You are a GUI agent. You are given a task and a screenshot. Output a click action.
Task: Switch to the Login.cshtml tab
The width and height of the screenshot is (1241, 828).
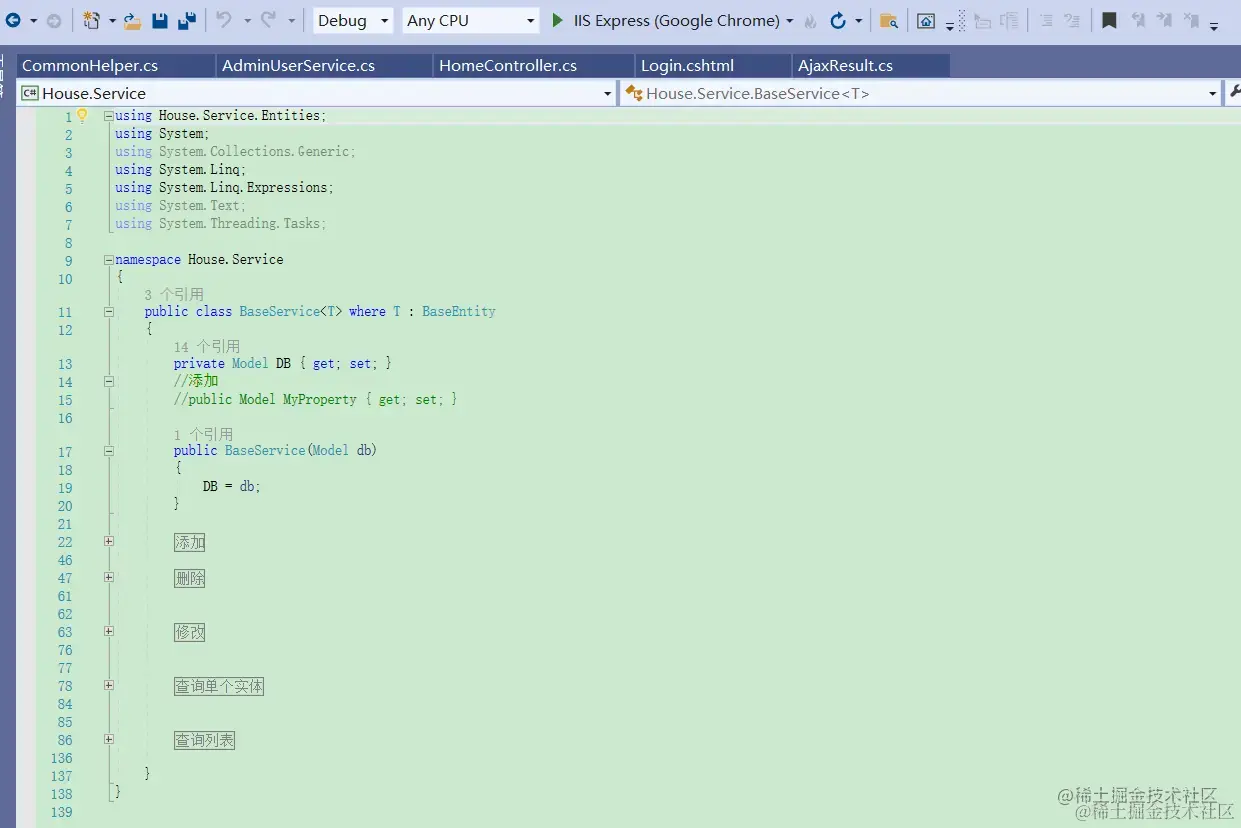click(x=713, y=65)
